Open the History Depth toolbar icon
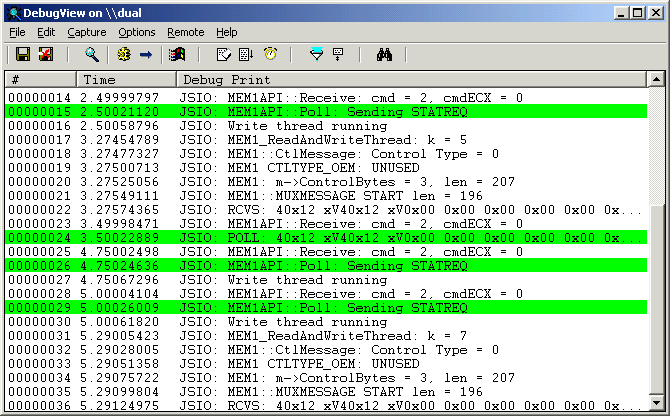The height and width of the screenshot is (416, 670). tap(338, 54)
